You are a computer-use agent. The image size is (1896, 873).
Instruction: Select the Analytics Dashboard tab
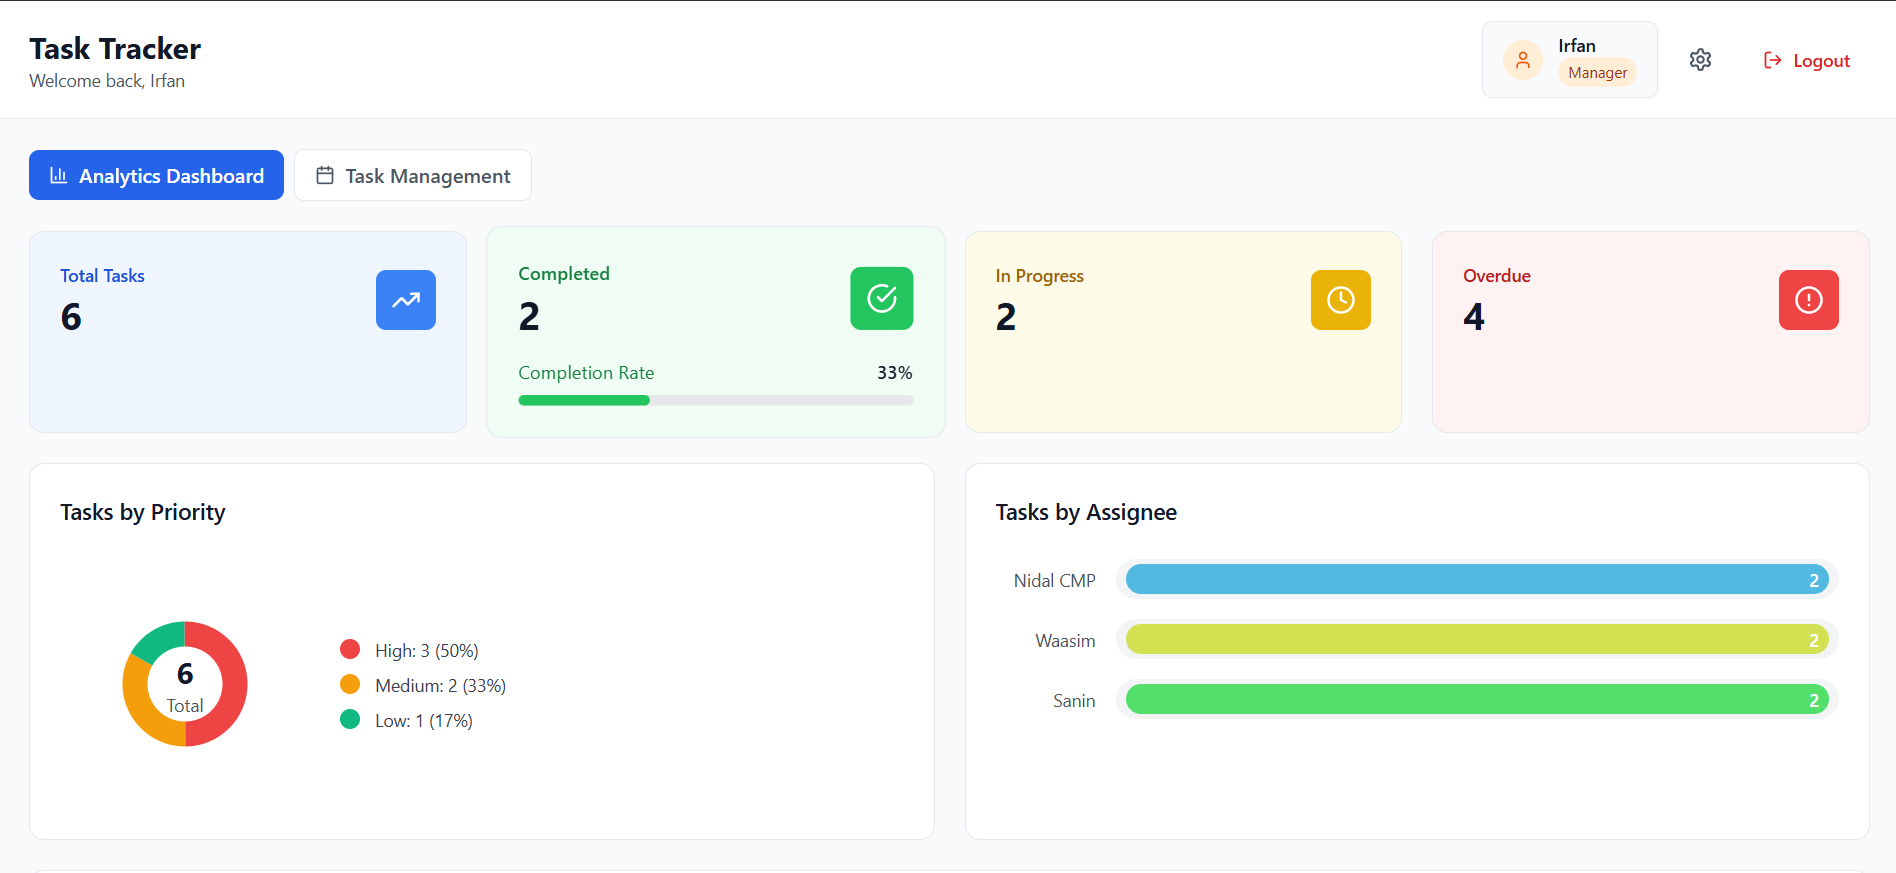coord(156,175)
